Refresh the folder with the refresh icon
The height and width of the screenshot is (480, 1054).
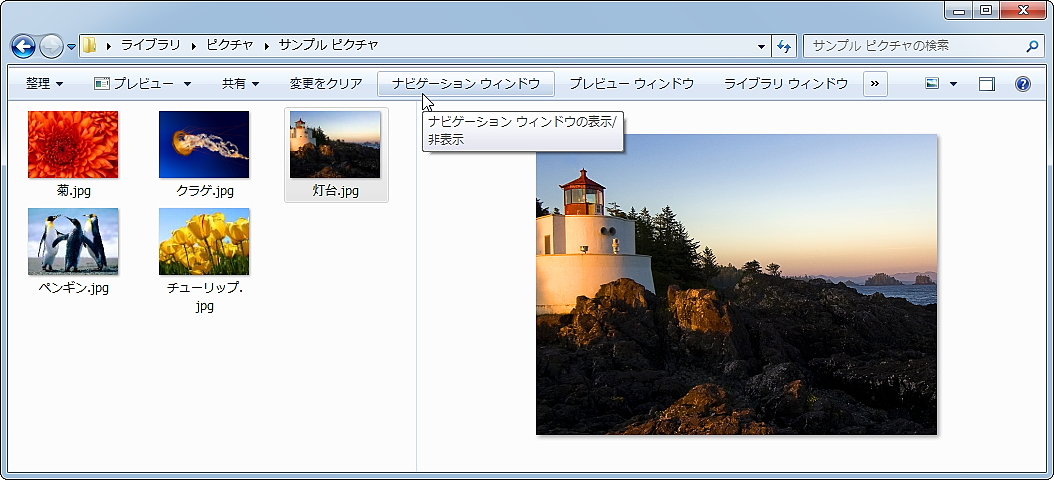783,46
